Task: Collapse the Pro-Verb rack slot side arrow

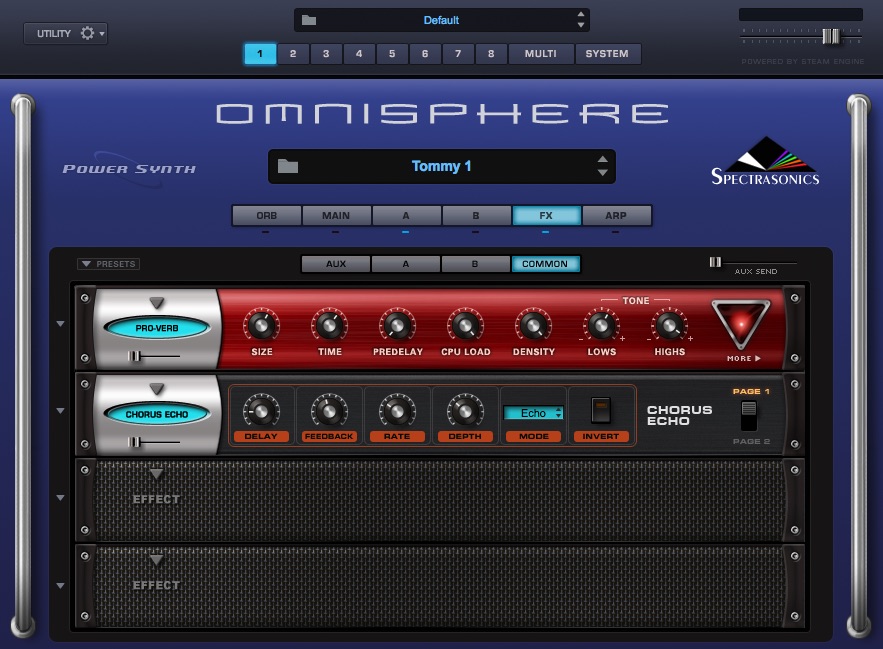Action: (60, 324)
